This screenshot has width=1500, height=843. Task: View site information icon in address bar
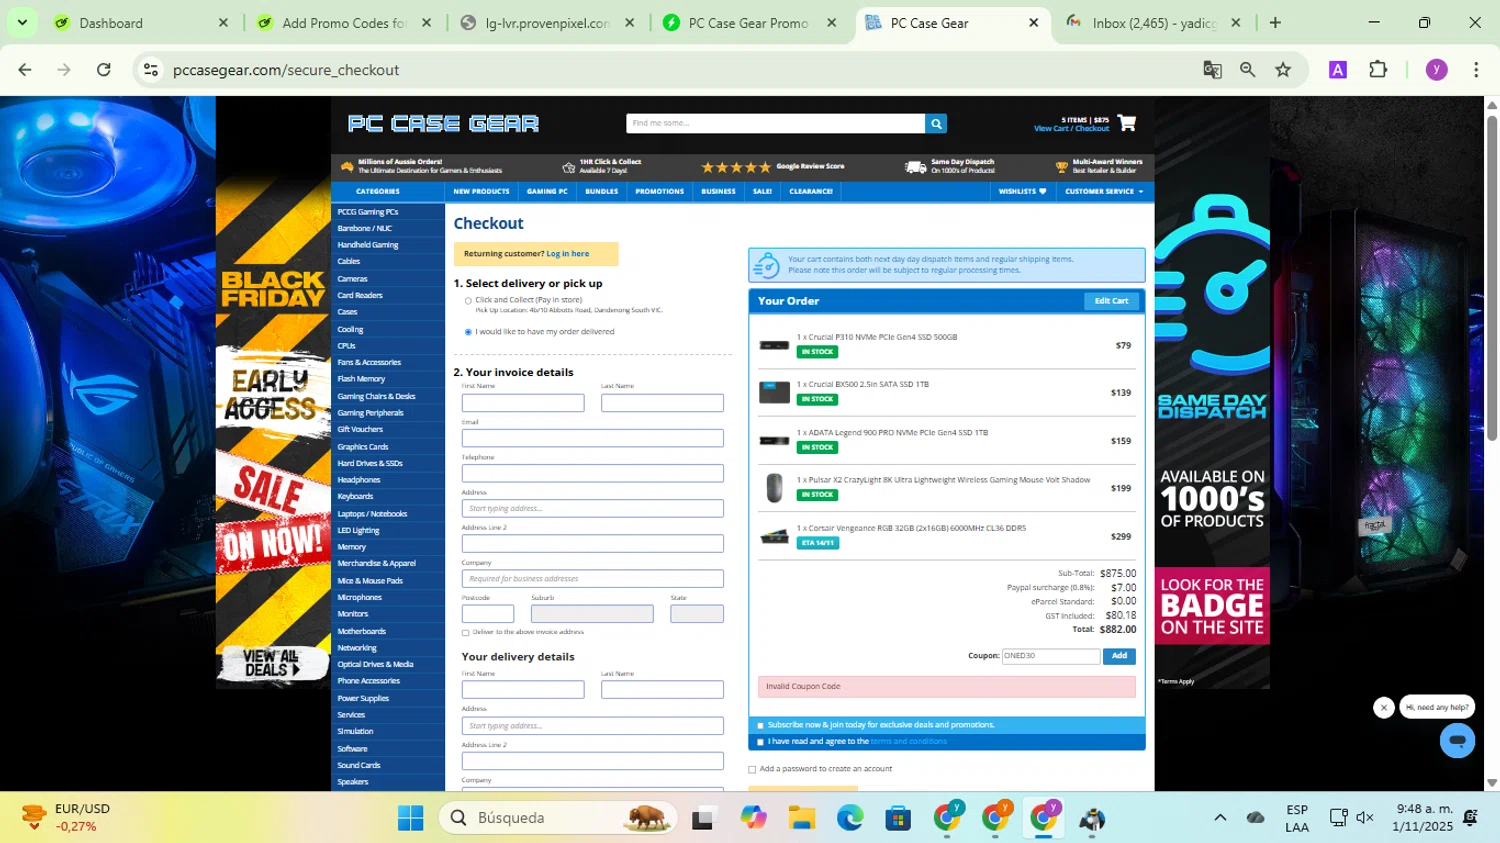click(x=151, y=69)
